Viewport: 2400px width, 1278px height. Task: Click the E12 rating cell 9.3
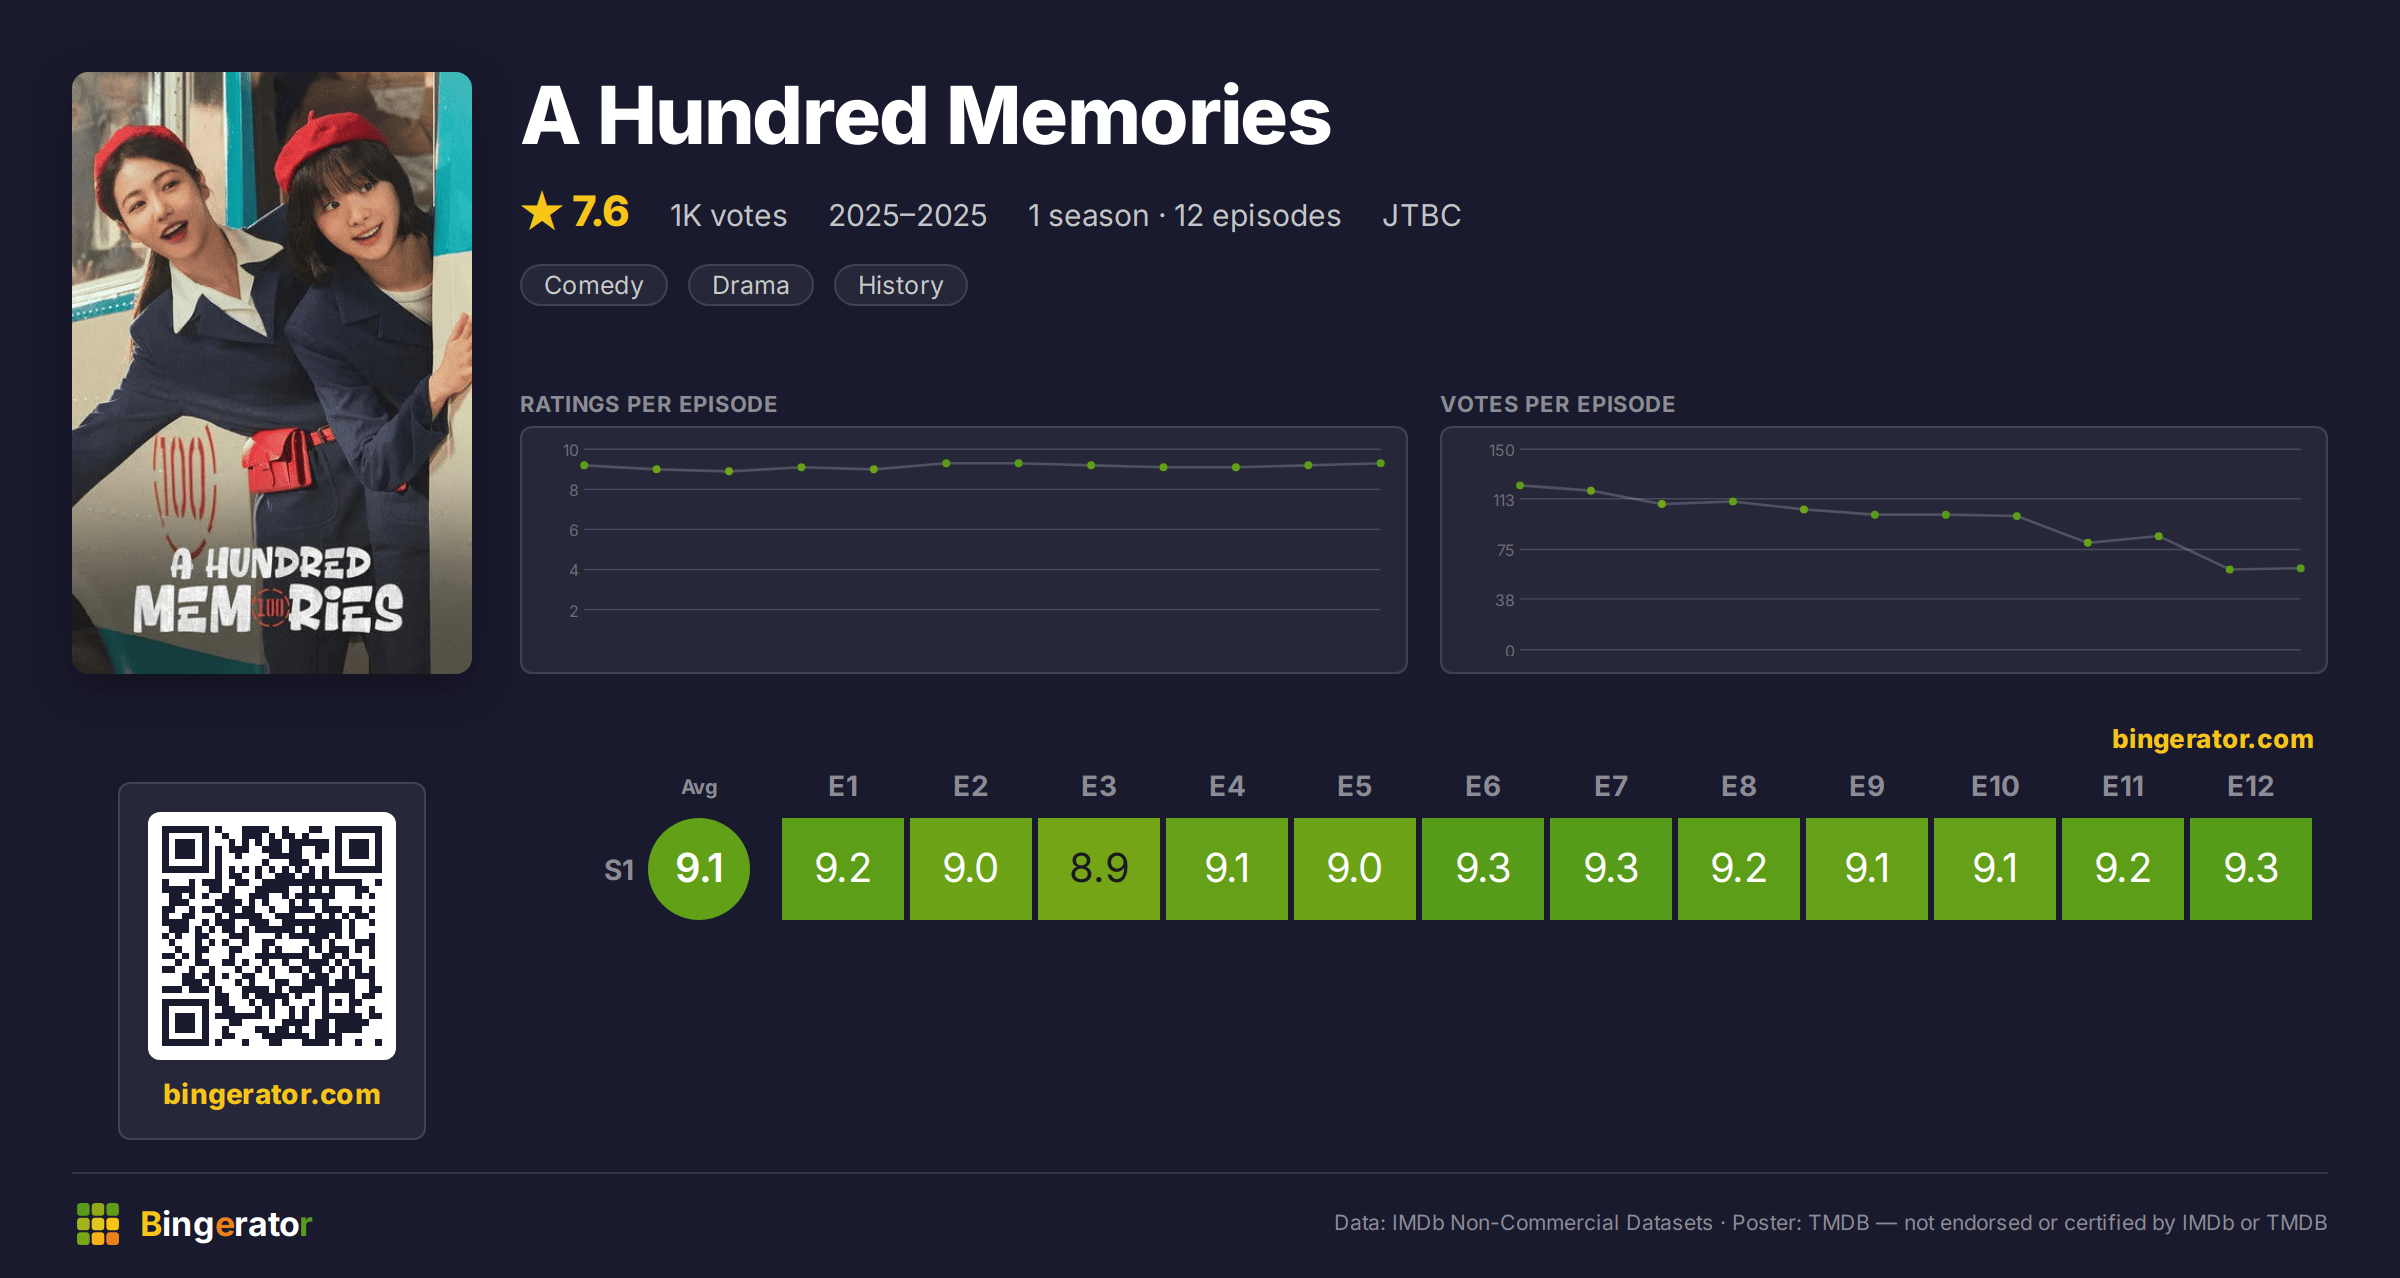point(2251,868)
